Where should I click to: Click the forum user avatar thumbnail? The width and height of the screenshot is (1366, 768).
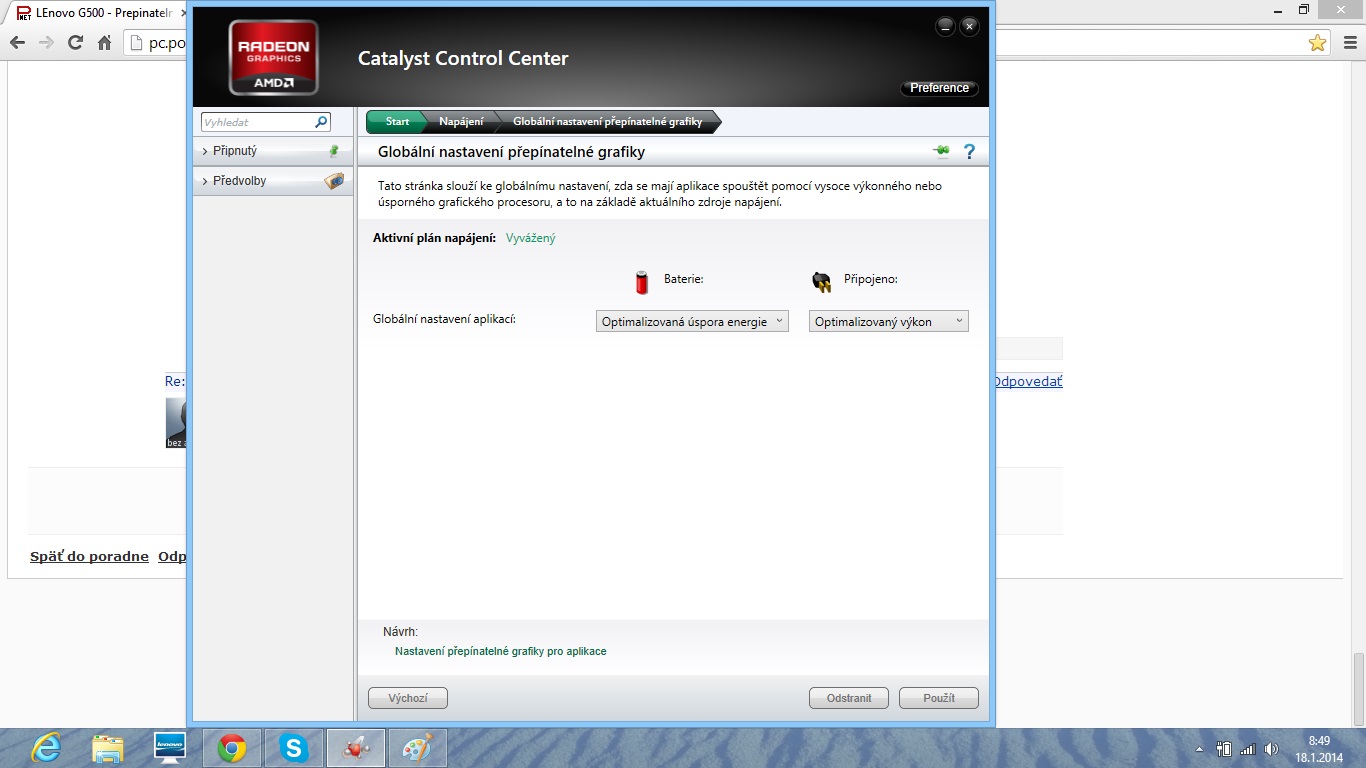[176, 423]
